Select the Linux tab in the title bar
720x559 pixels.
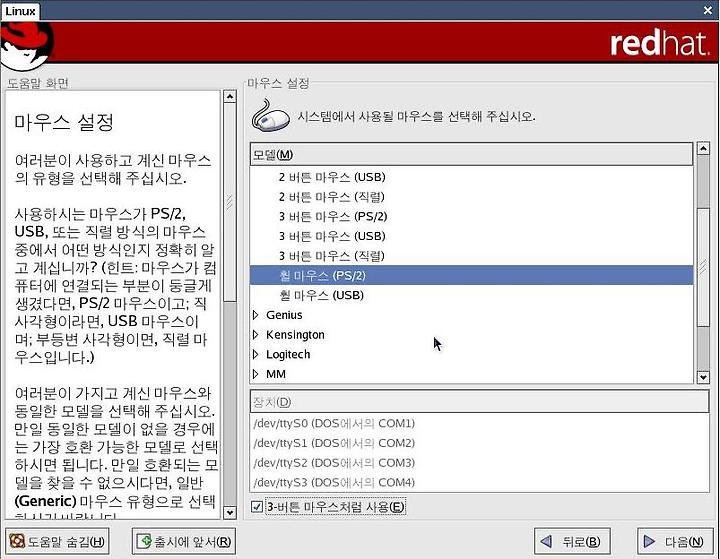tap(20, 11)
